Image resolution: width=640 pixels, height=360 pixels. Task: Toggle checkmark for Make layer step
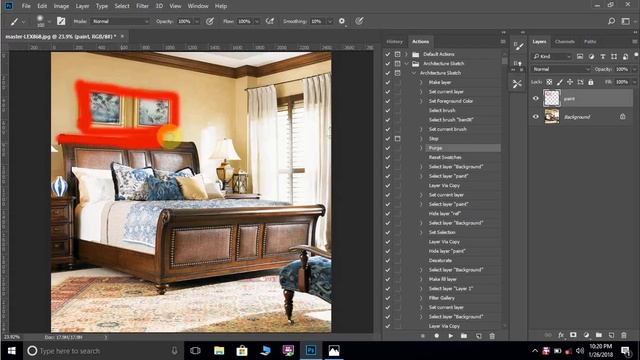pyautogui.click(x=387, y=82)
